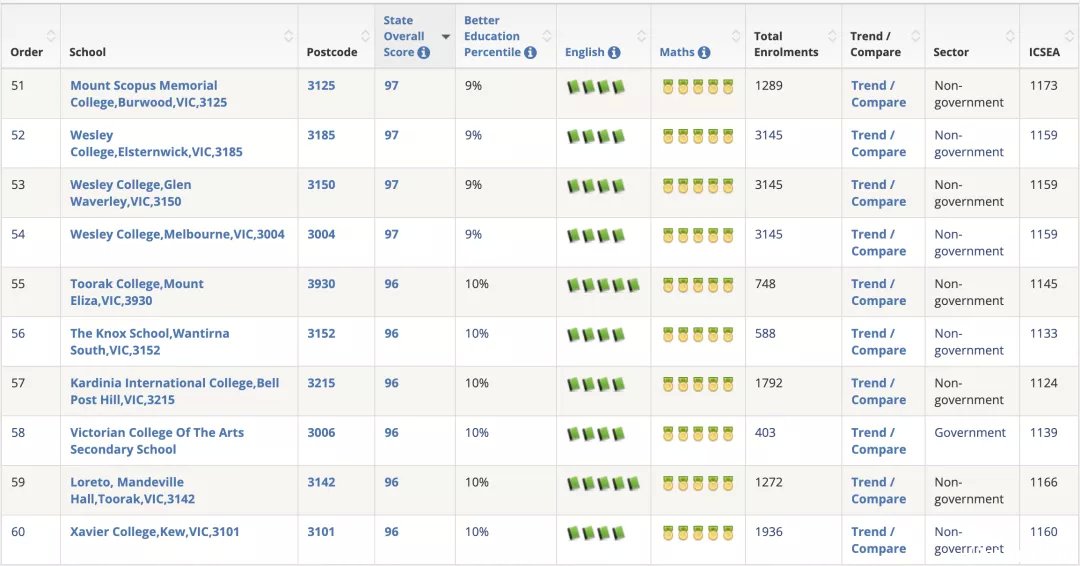The image size is (1080, 566).
Task: Open Victorian College Of The Arts Secondary School
Action: (157, 441)
